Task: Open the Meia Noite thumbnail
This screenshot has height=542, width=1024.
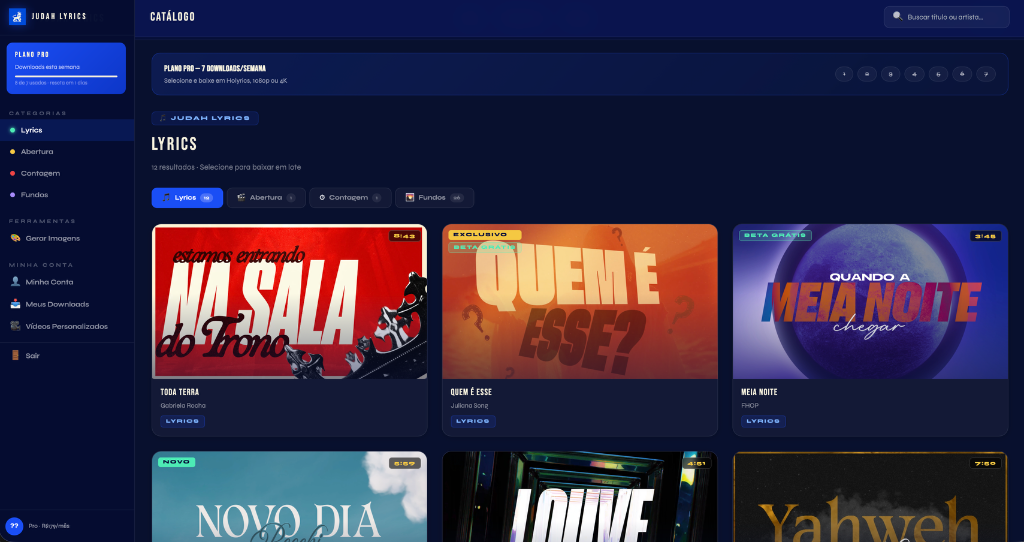Action: [871, 302]
